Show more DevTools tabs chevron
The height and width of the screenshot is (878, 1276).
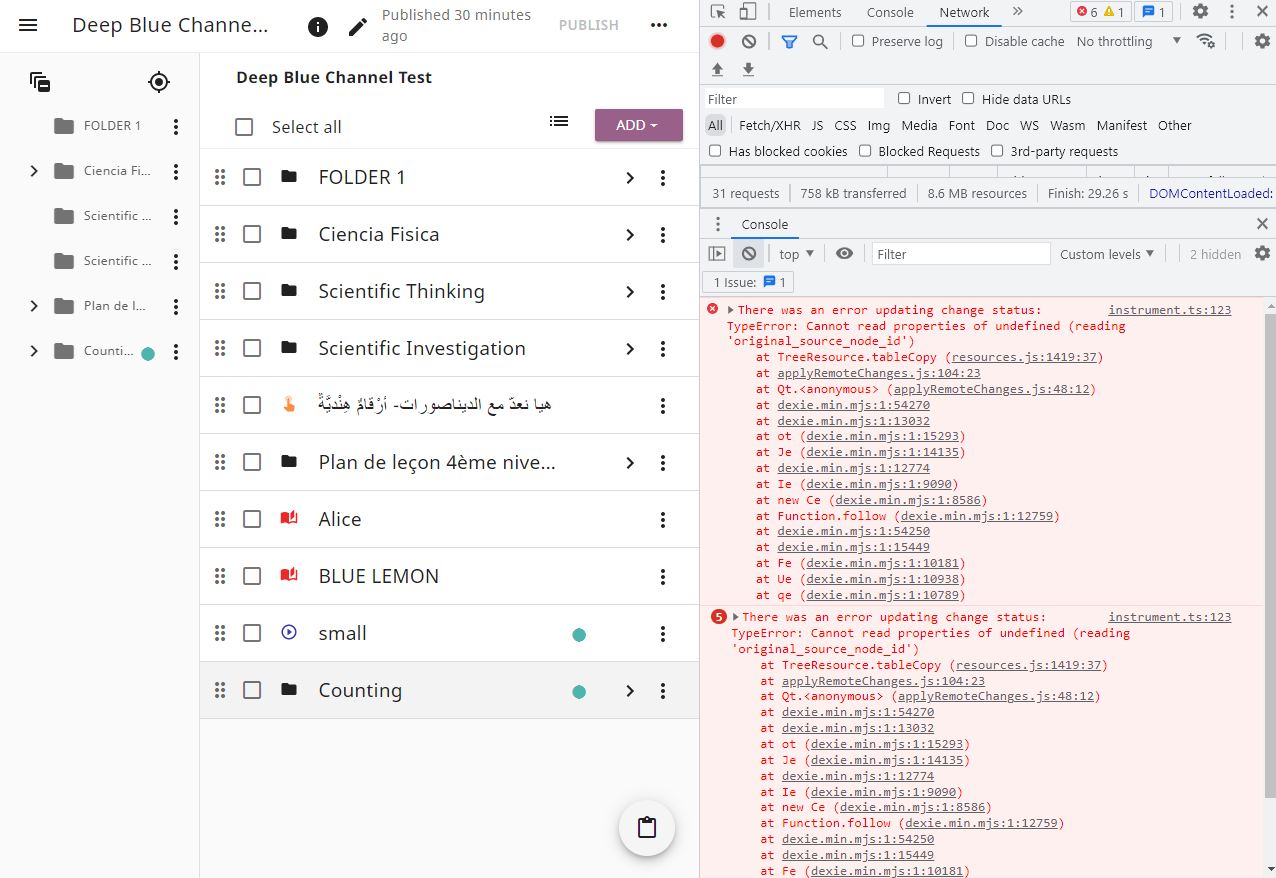[x=1017, y=12]
